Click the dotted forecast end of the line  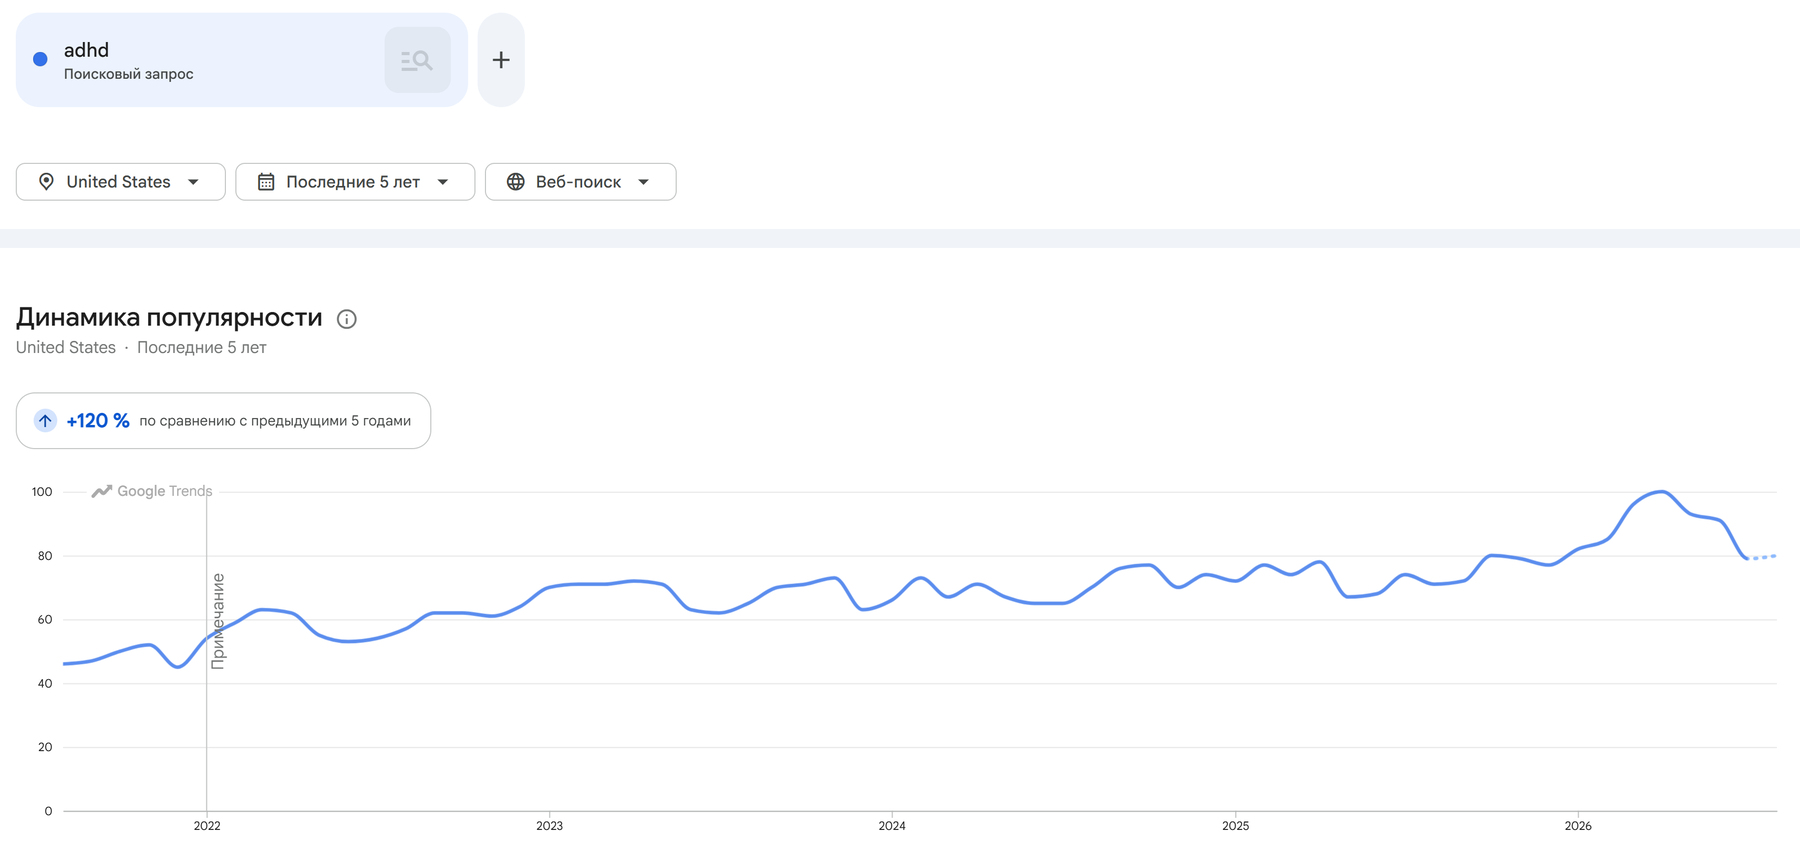(1762, 557)
